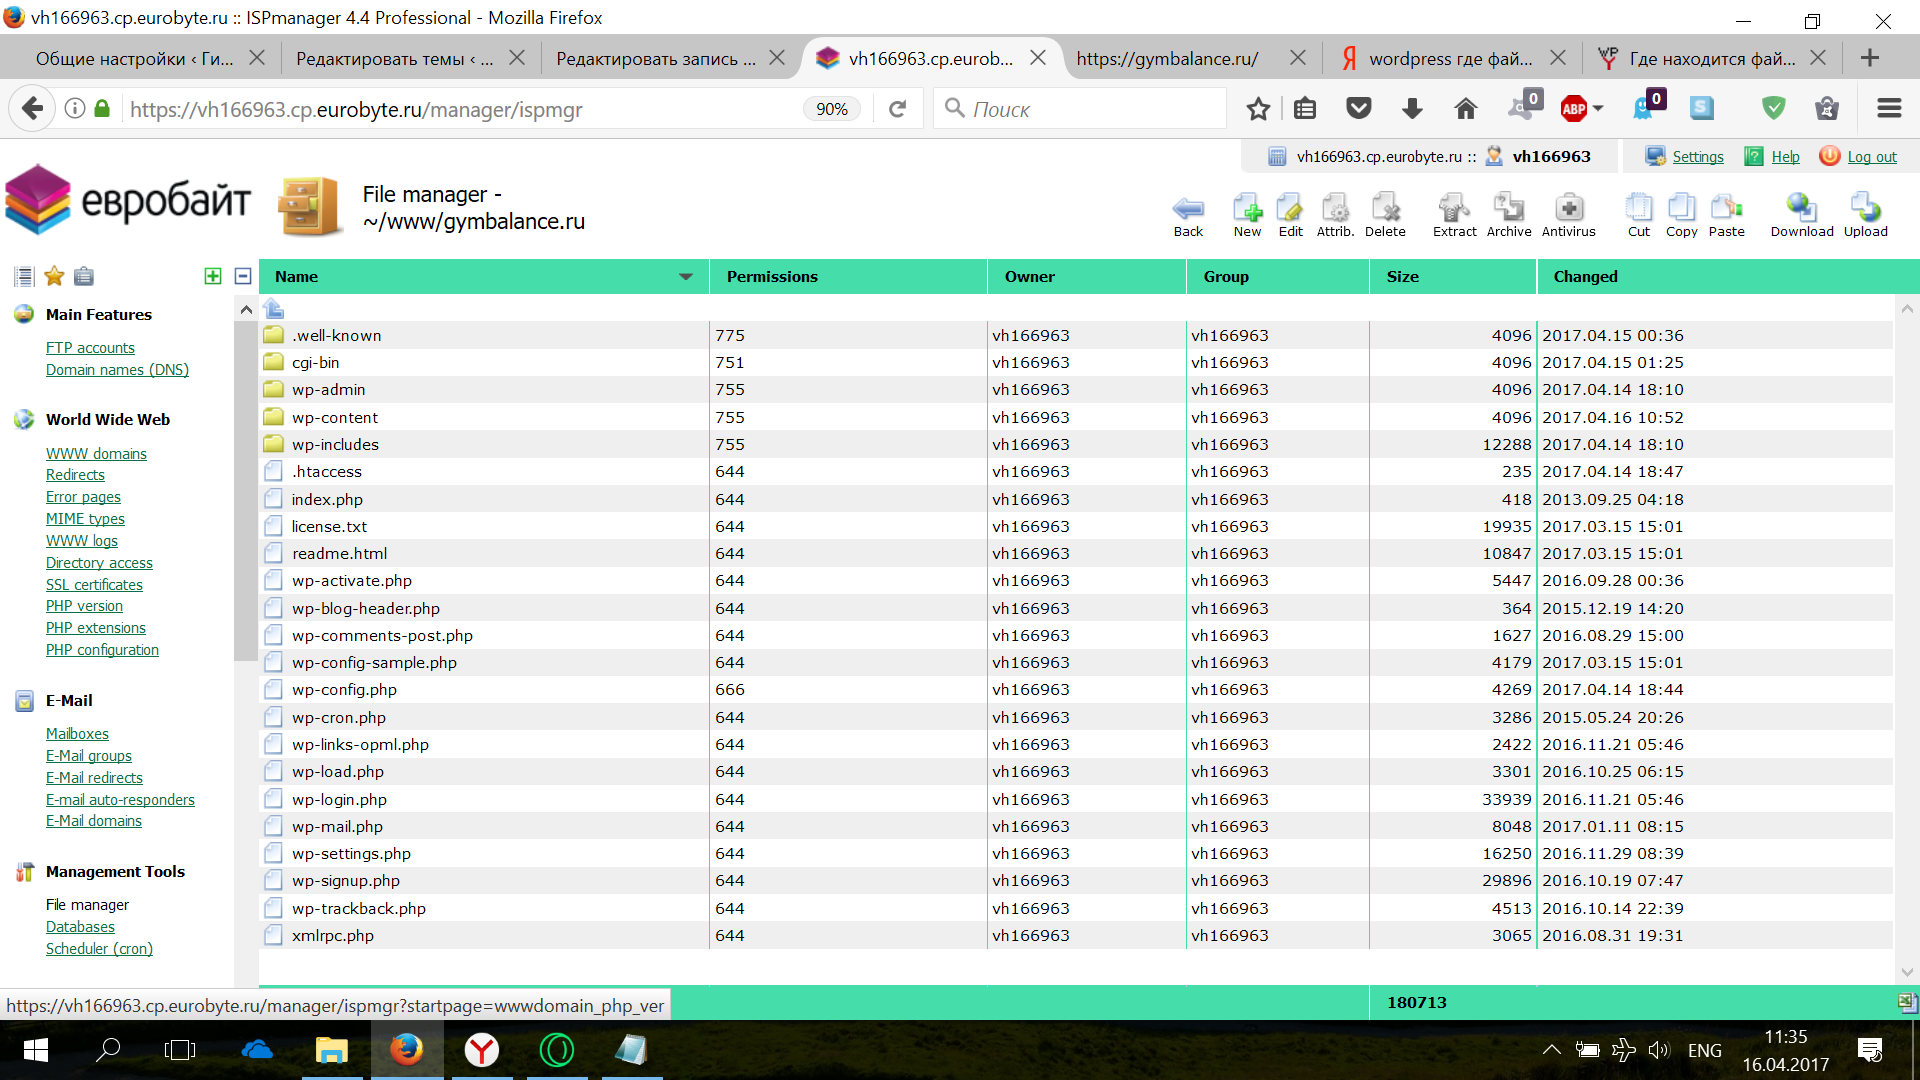
Task: Open the Help link
Action: pos(1785,157)
